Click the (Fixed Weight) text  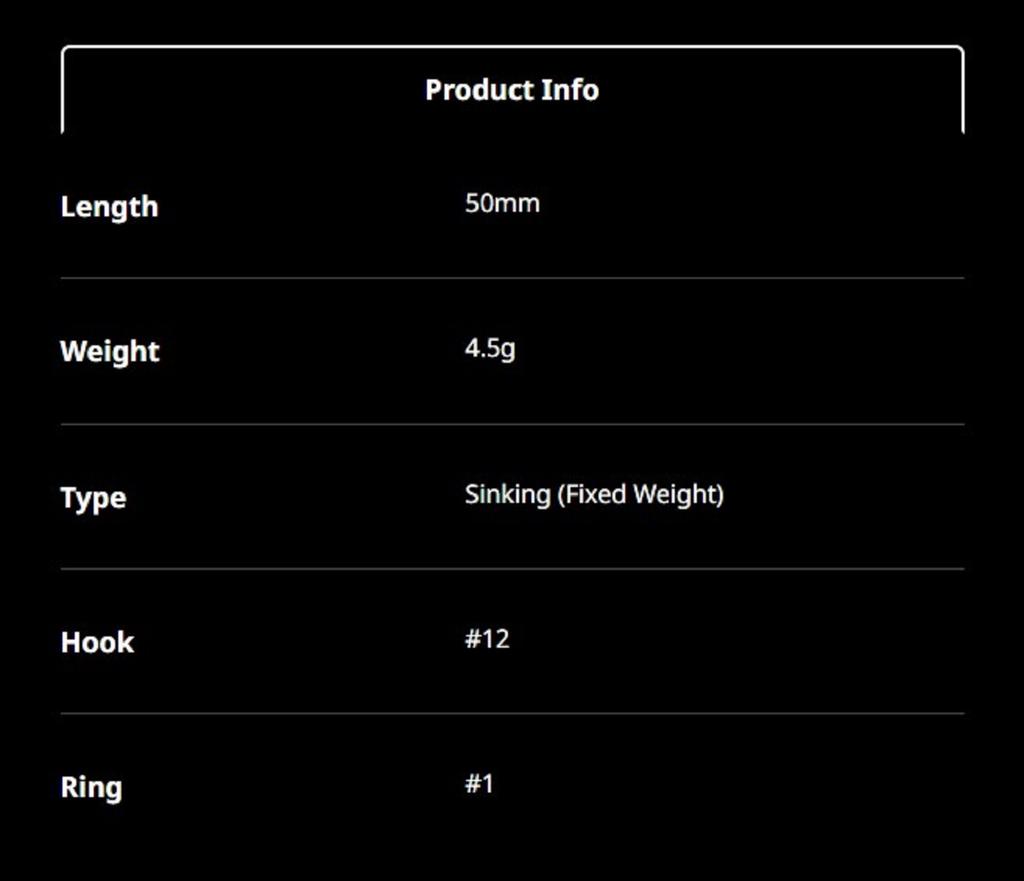640,494
